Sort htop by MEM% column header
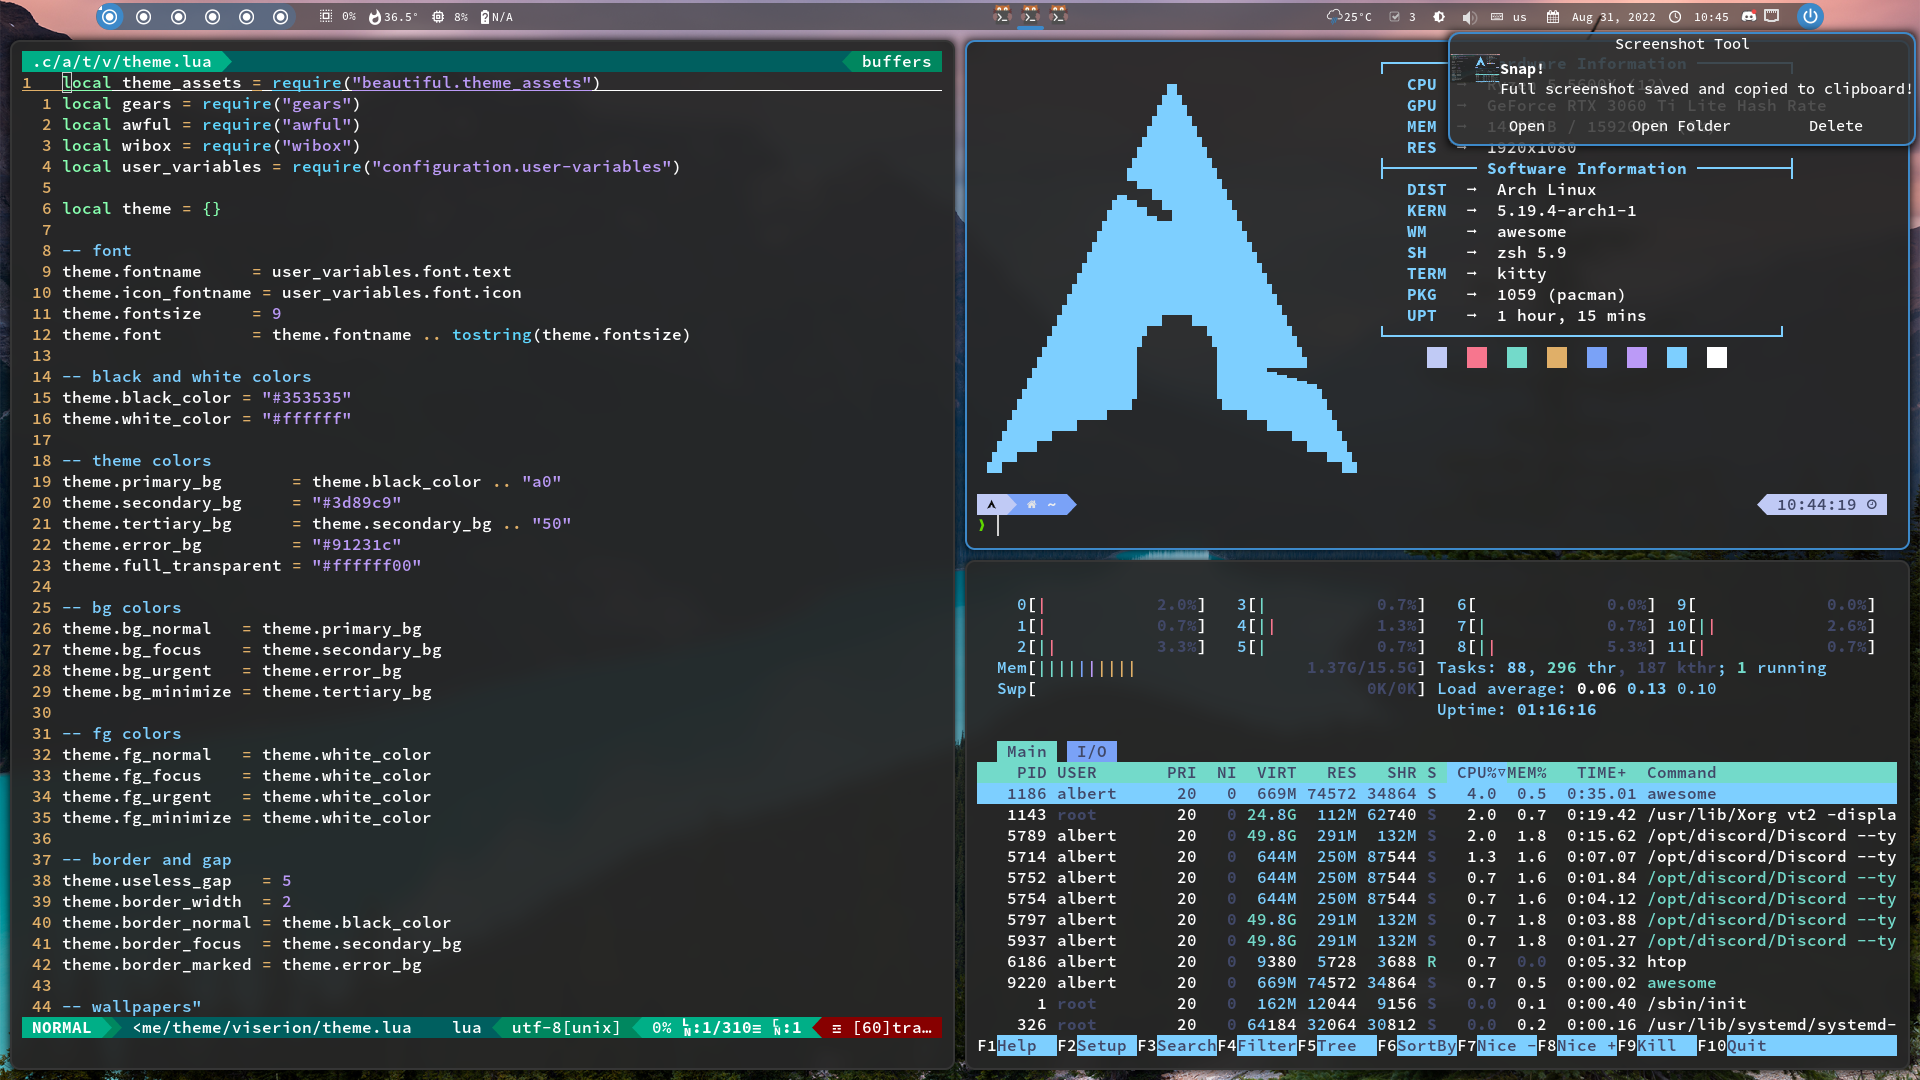The image size is (1920, 1080). pos(1526,772)
